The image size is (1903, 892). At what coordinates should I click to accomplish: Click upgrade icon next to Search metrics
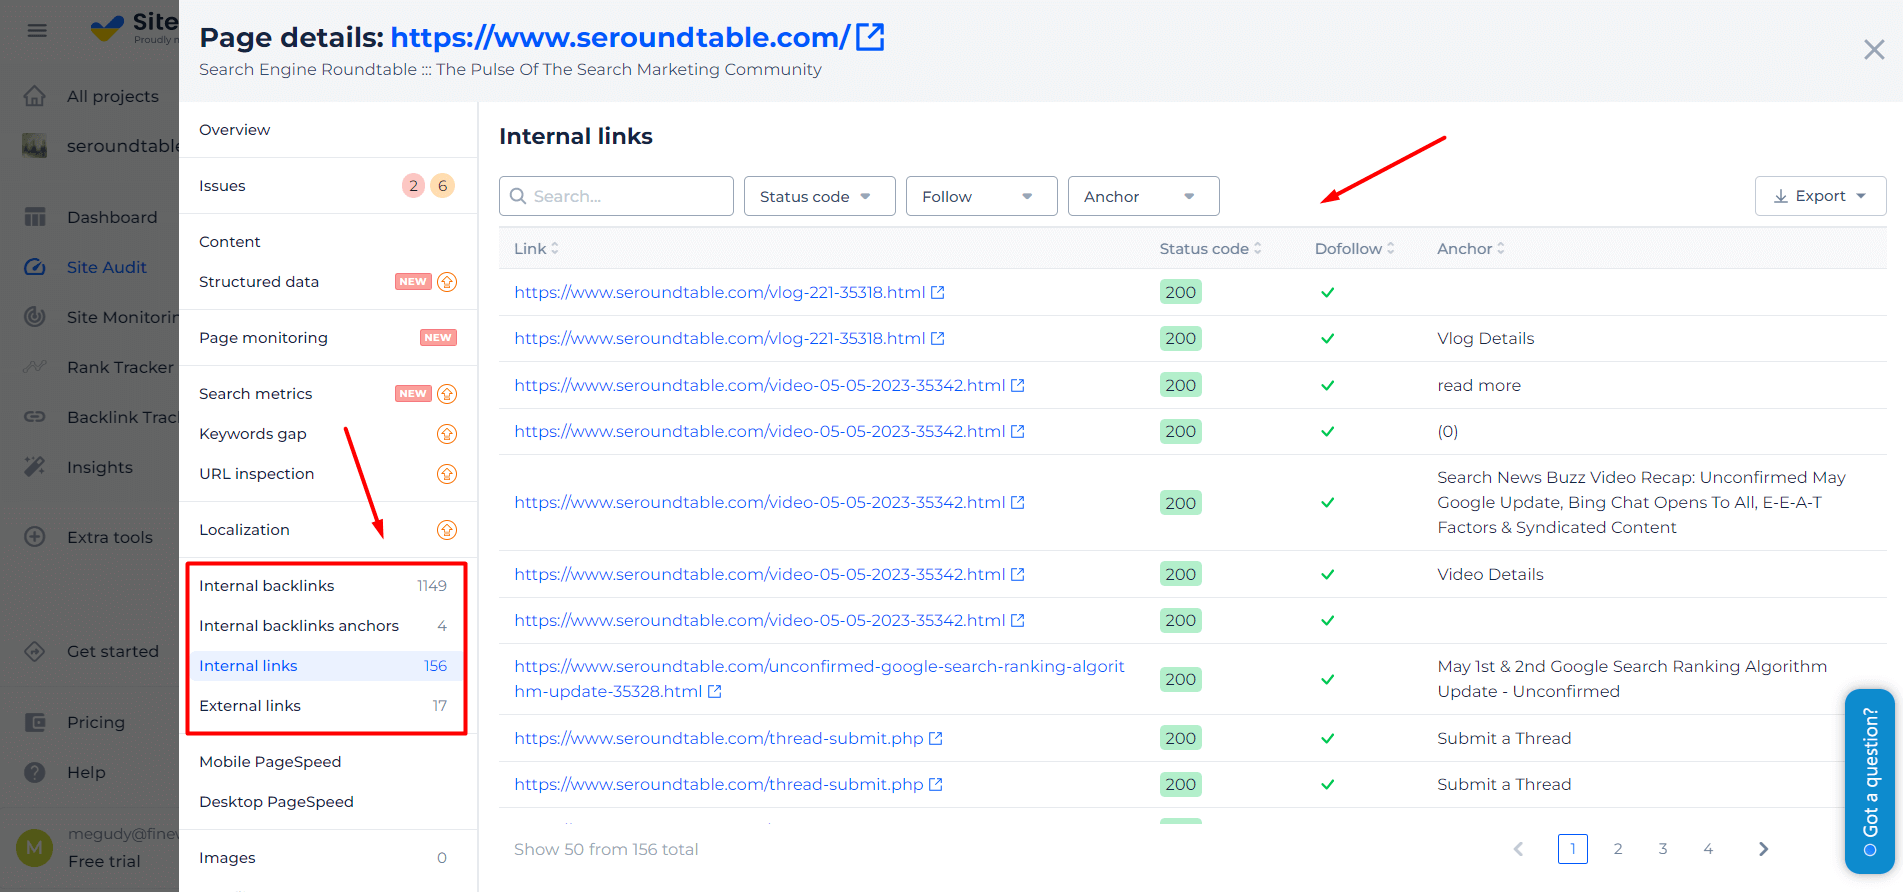pyautogui.click(x=447, y=394)
